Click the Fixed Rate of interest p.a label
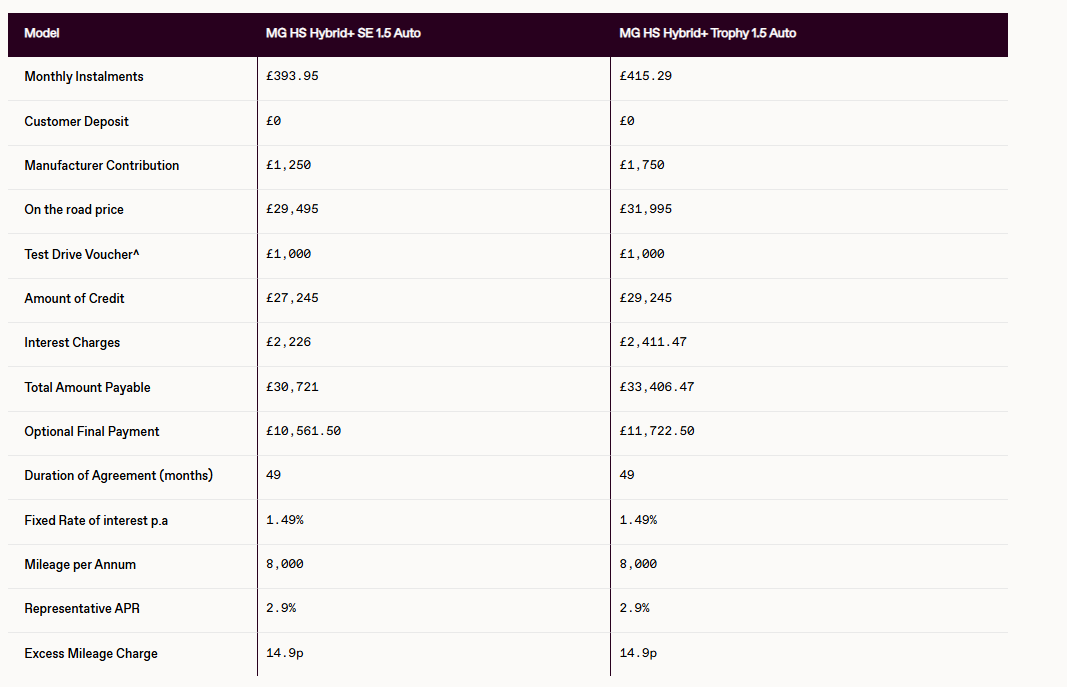This screenshot has height=687, width=1067. tap(96, 520)
